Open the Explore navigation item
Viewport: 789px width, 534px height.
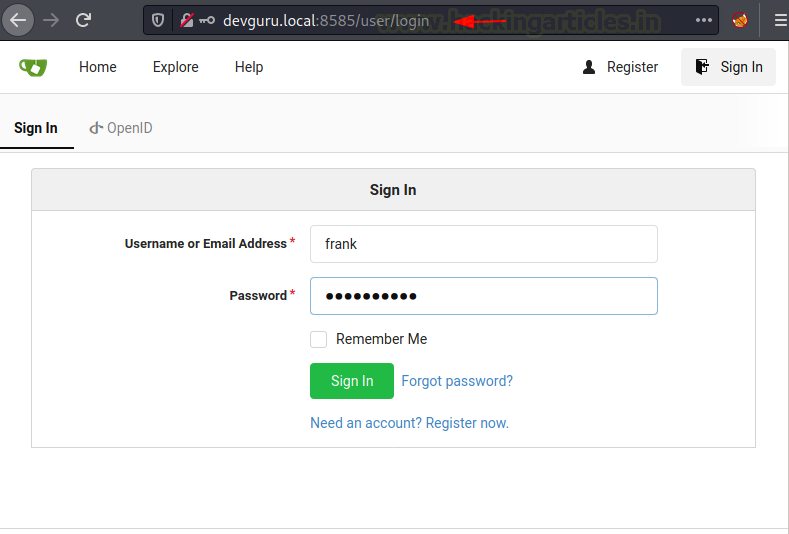tap(176, 67)
